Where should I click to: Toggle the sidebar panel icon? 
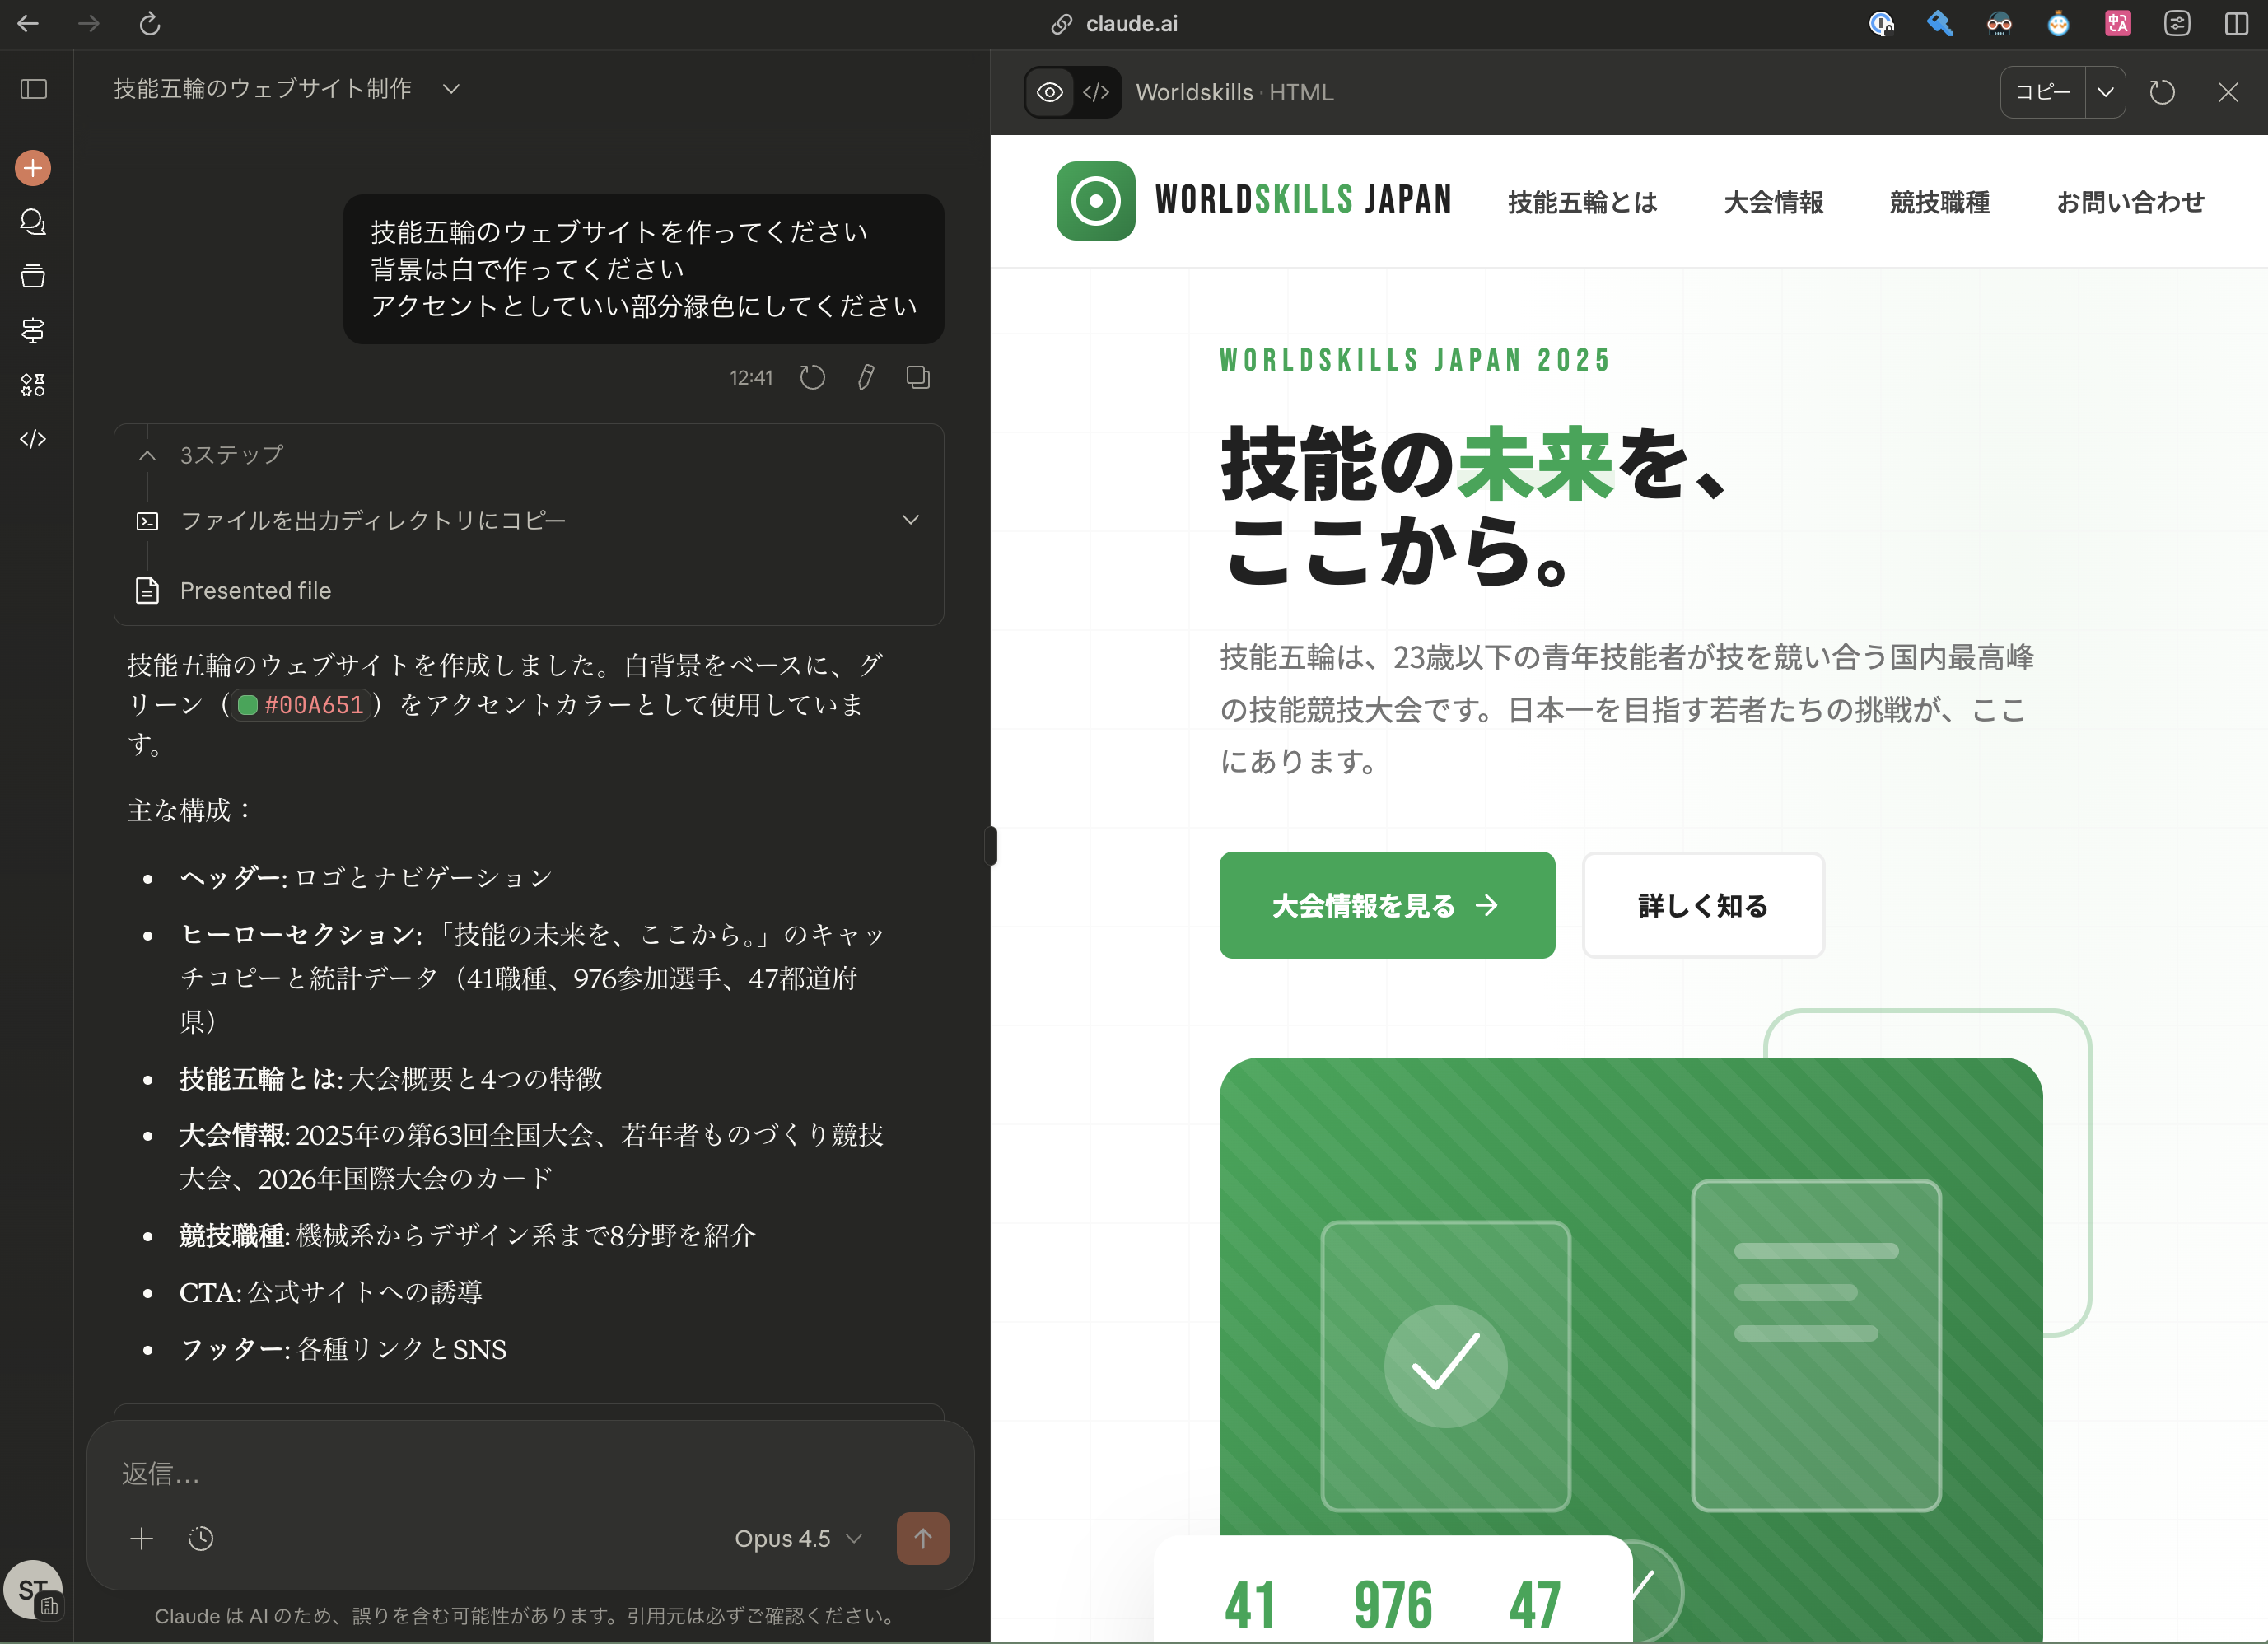(34, 89)
